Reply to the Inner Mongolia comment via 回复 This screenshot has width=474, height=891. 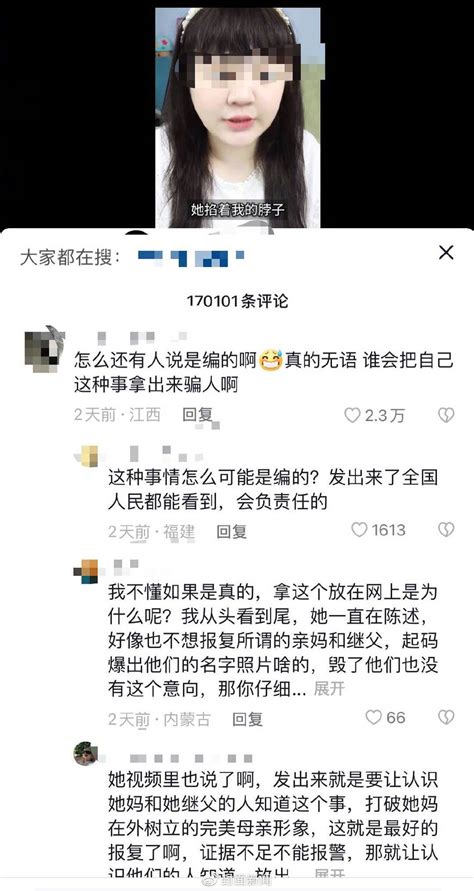[248, 719]
